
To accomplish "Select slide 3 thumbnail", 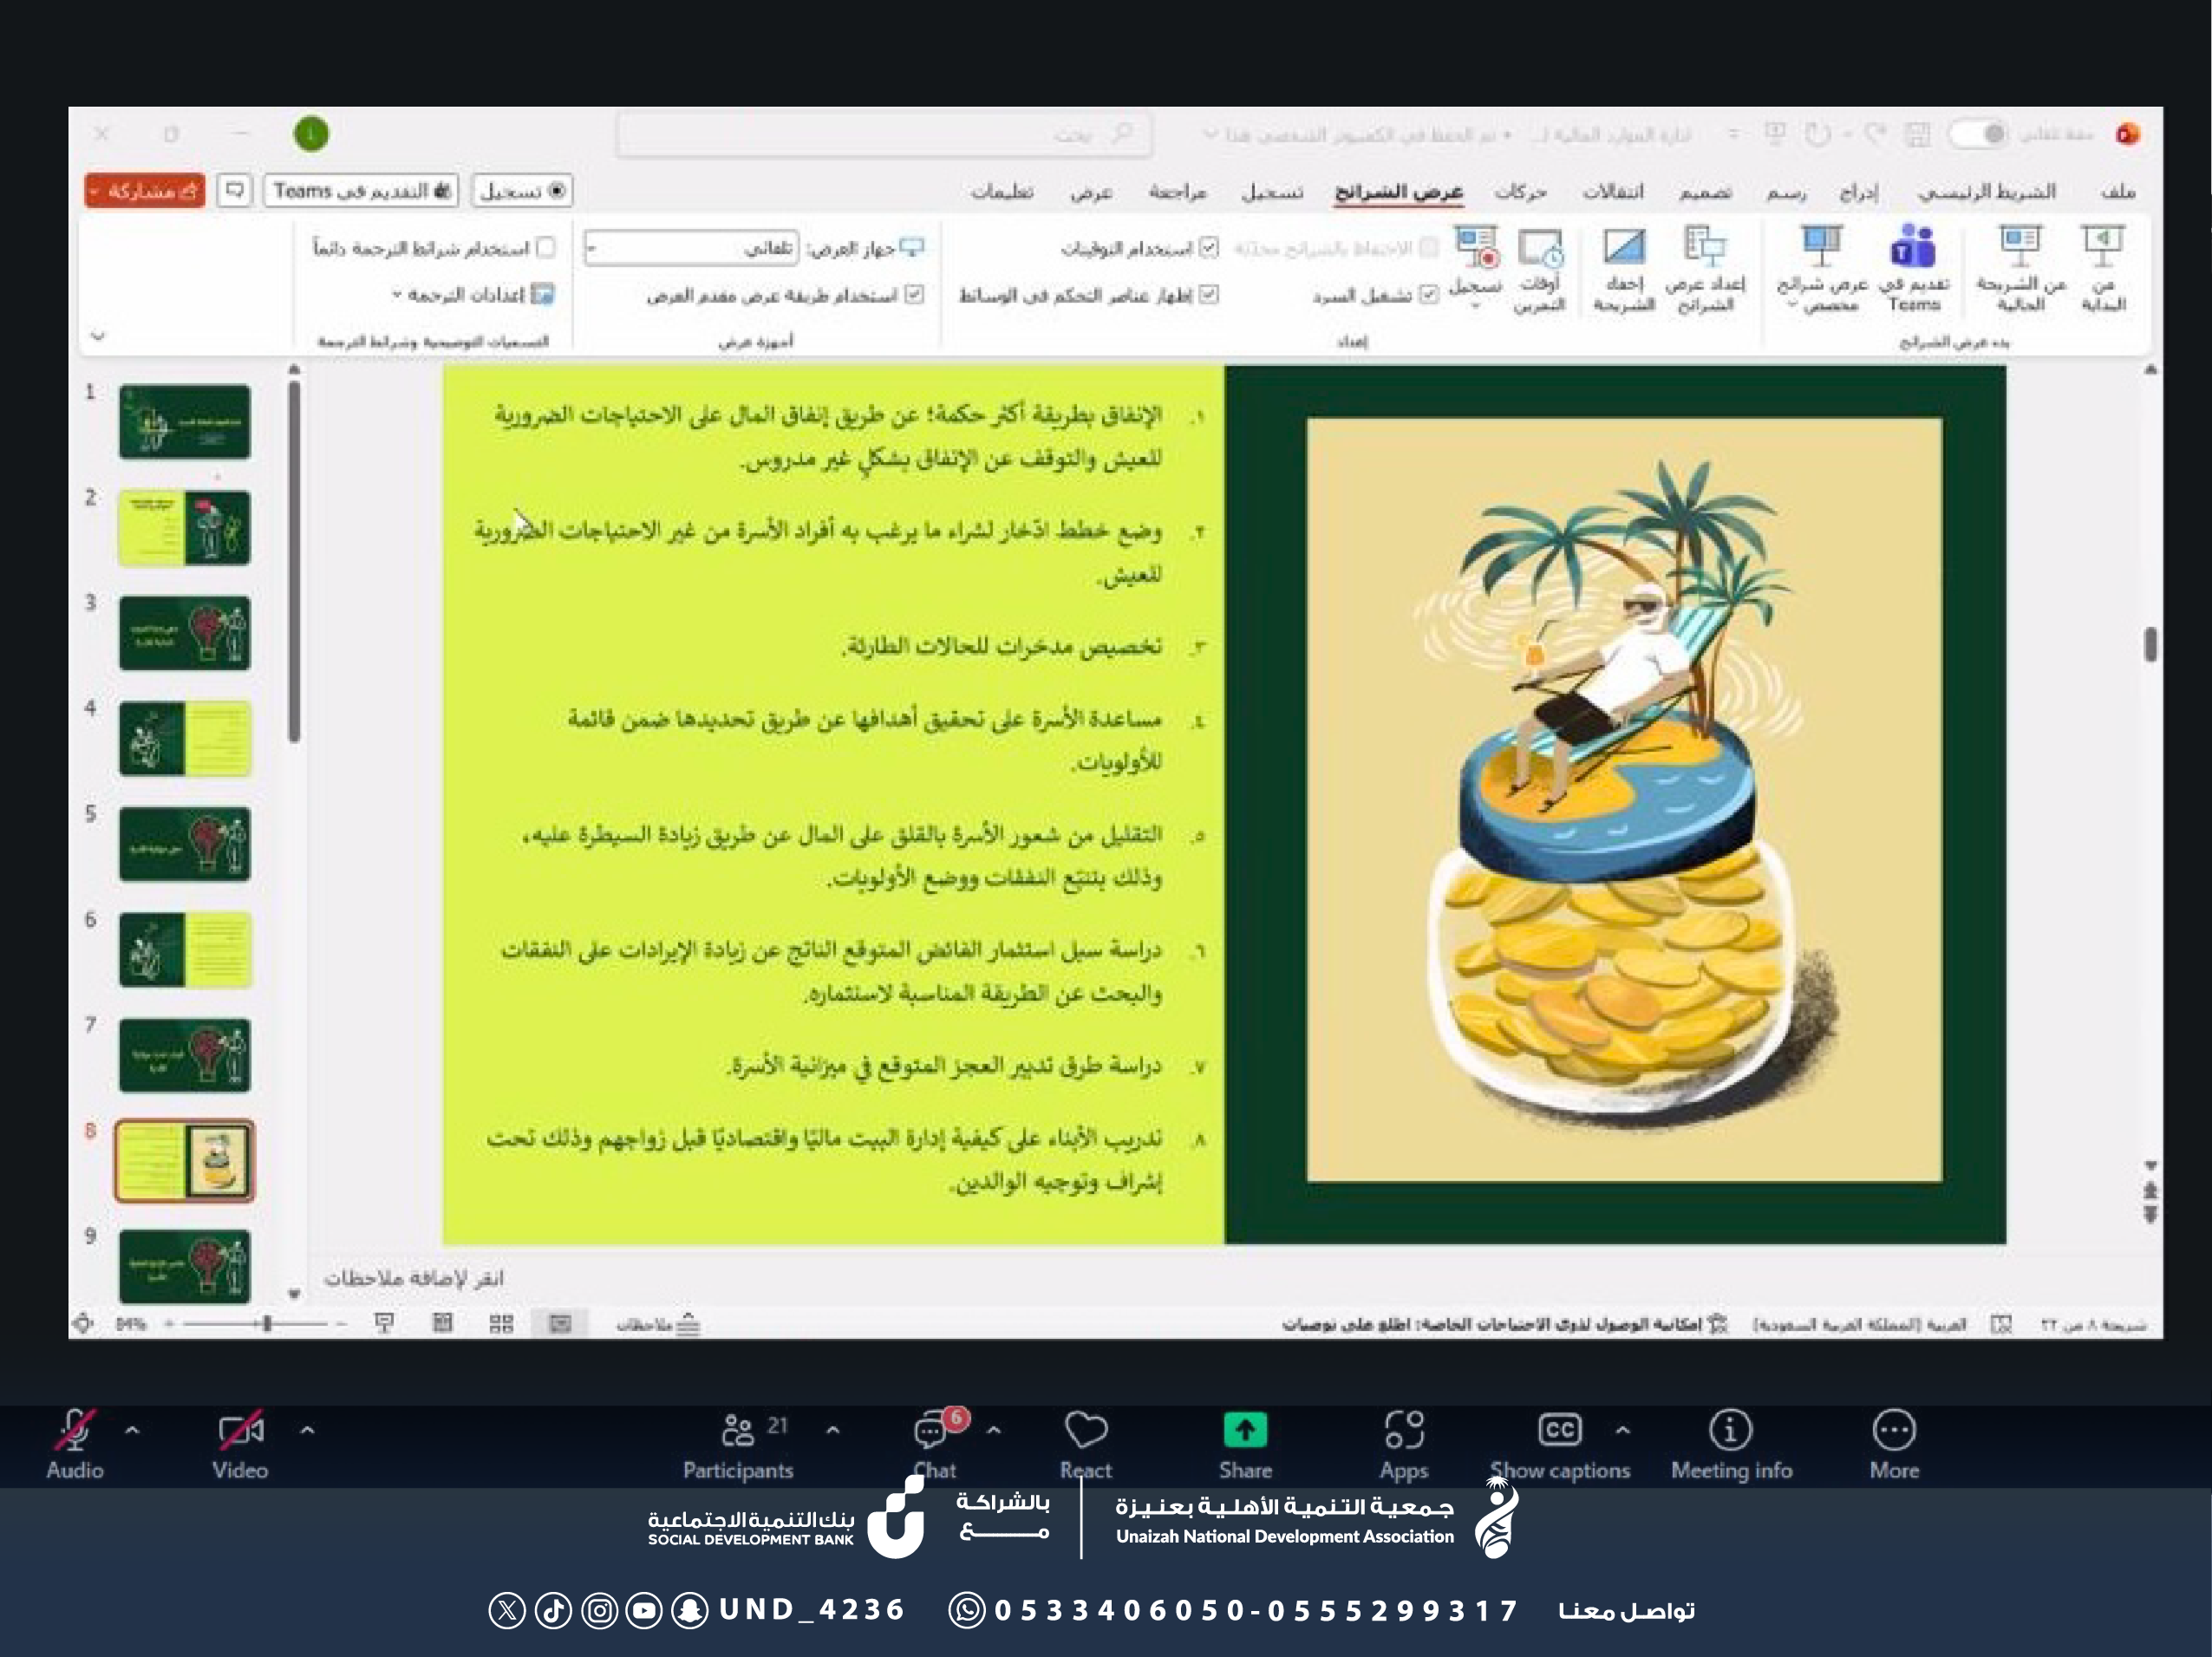I will tap(185, 633).
